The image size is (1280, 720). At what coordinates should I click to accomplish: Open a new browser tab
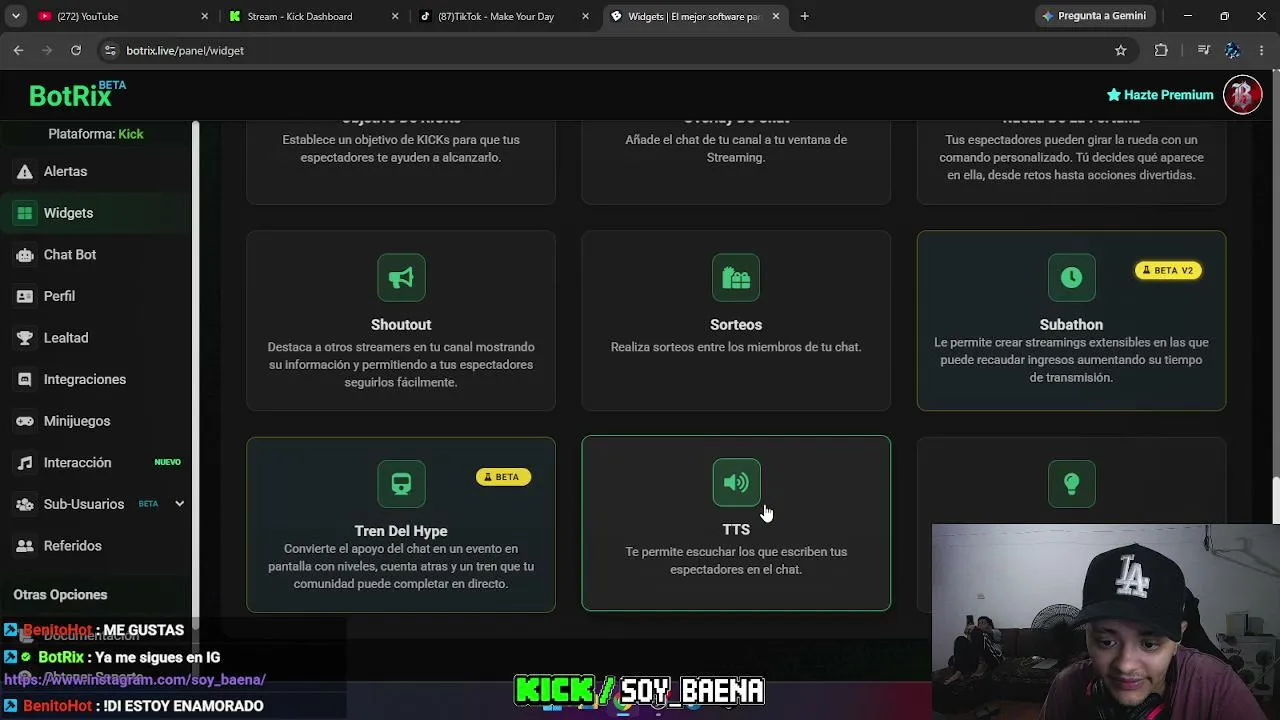(804, 16)
